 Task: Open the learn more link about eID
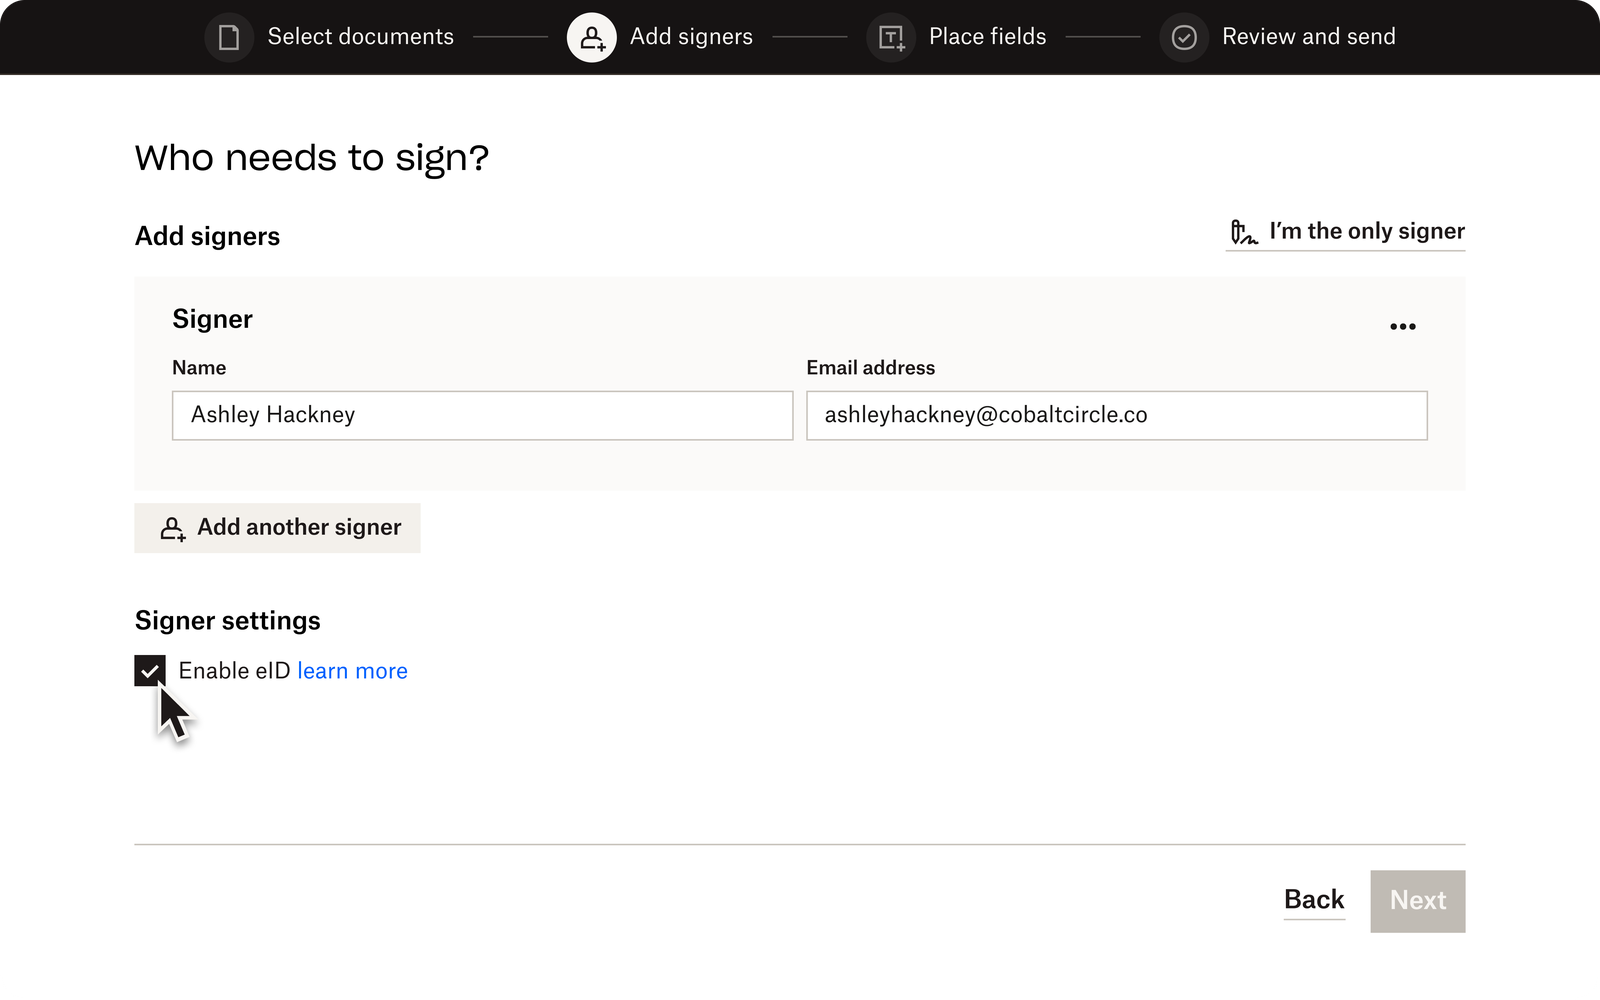351,670
